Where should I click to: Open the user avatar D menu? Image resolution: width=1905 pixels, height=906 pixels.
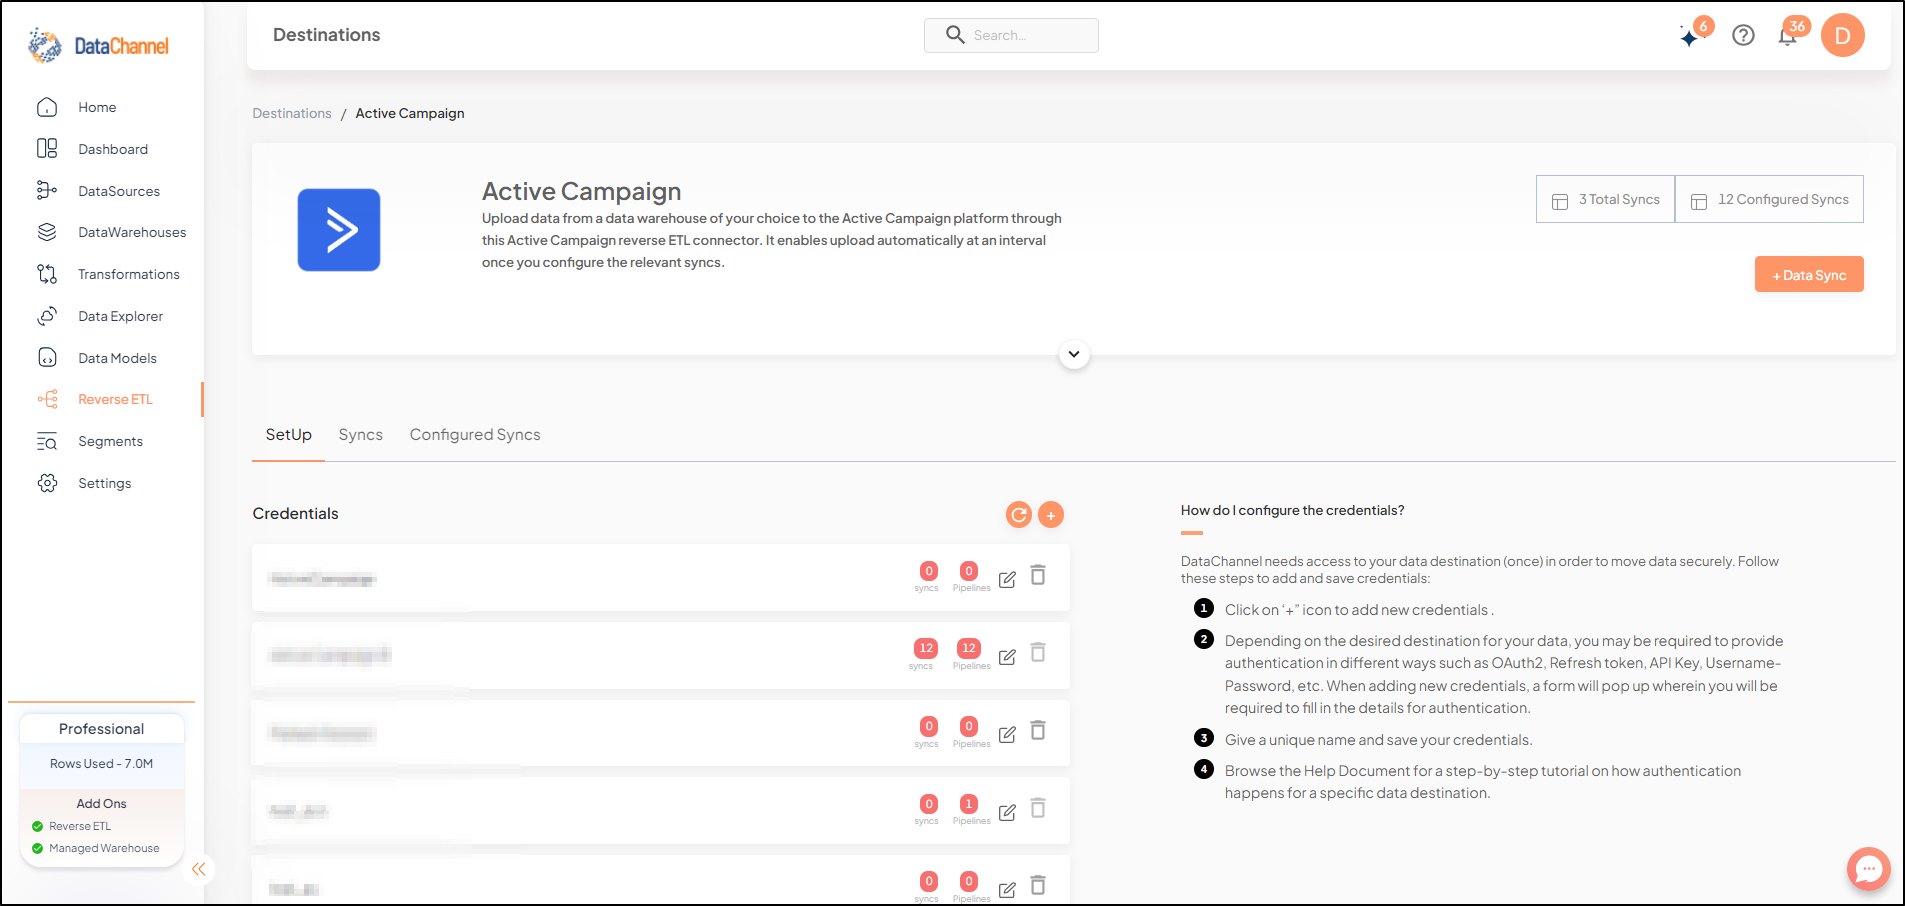coord(1842,36)
